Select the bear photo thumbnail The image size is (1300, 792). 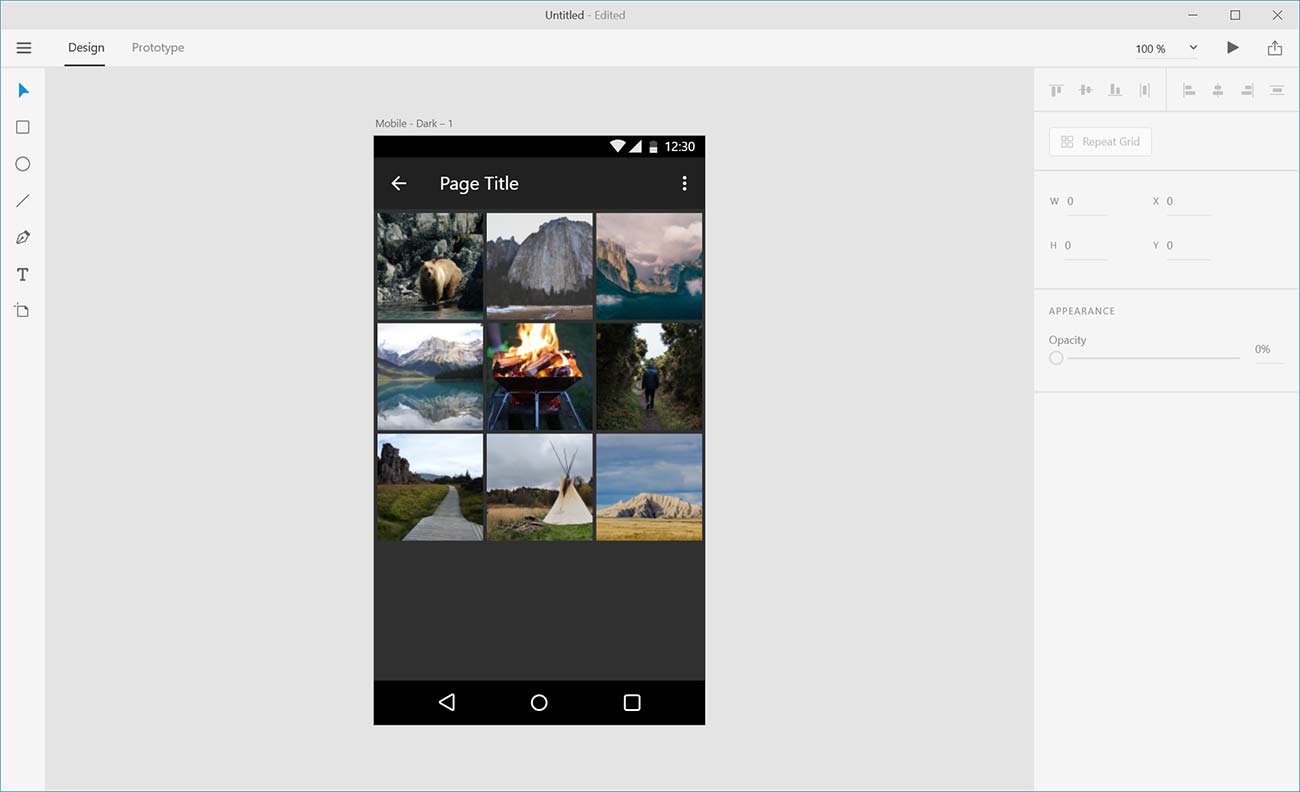(x=430, y=266)
